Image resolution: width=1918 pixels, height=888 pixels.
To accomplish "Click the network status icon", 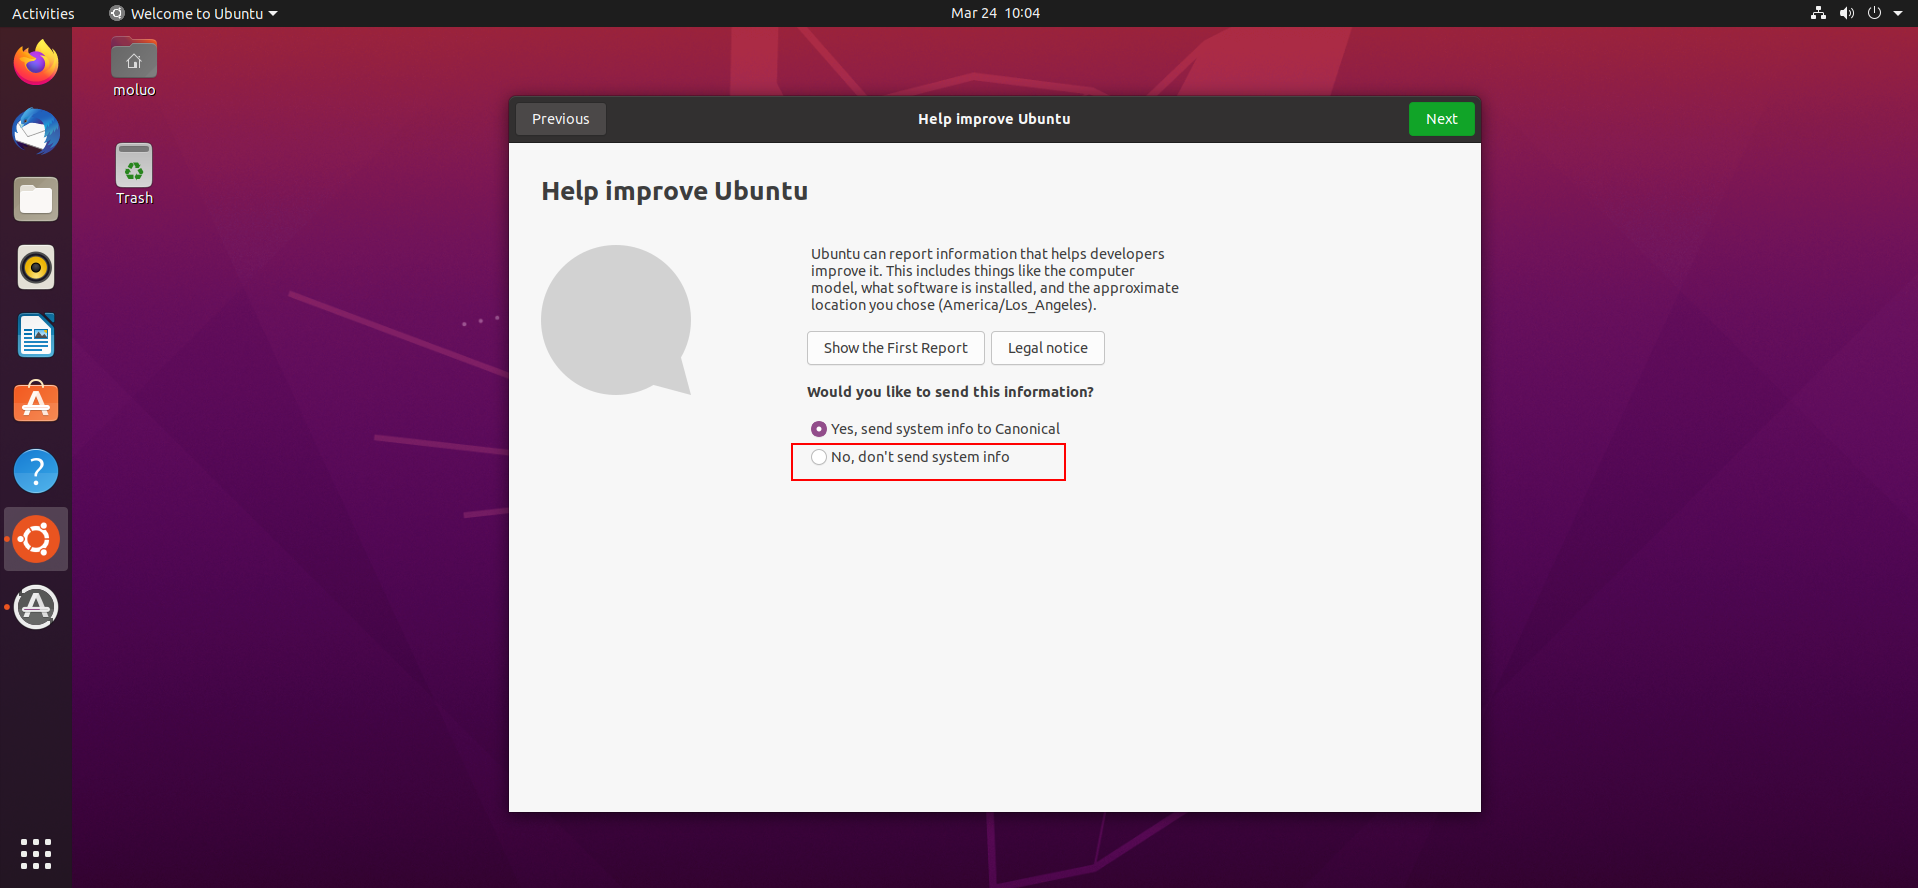I will tap(1818, 13).
